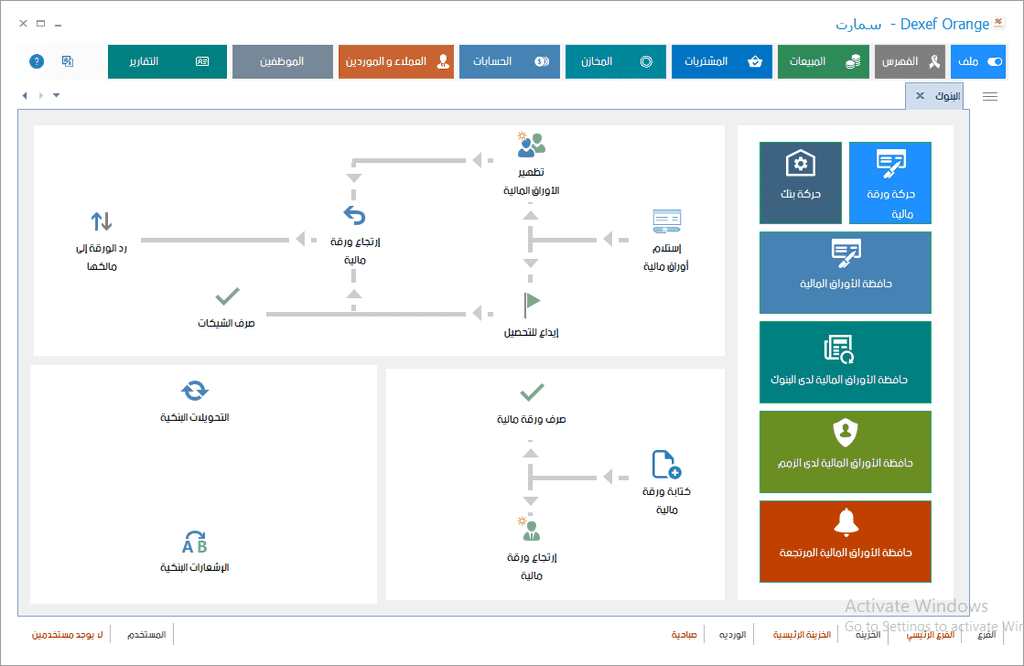Open حافظة الأوراق المالية لدى البنوك tile
1024x666 pixels.
tap(845, 362)
